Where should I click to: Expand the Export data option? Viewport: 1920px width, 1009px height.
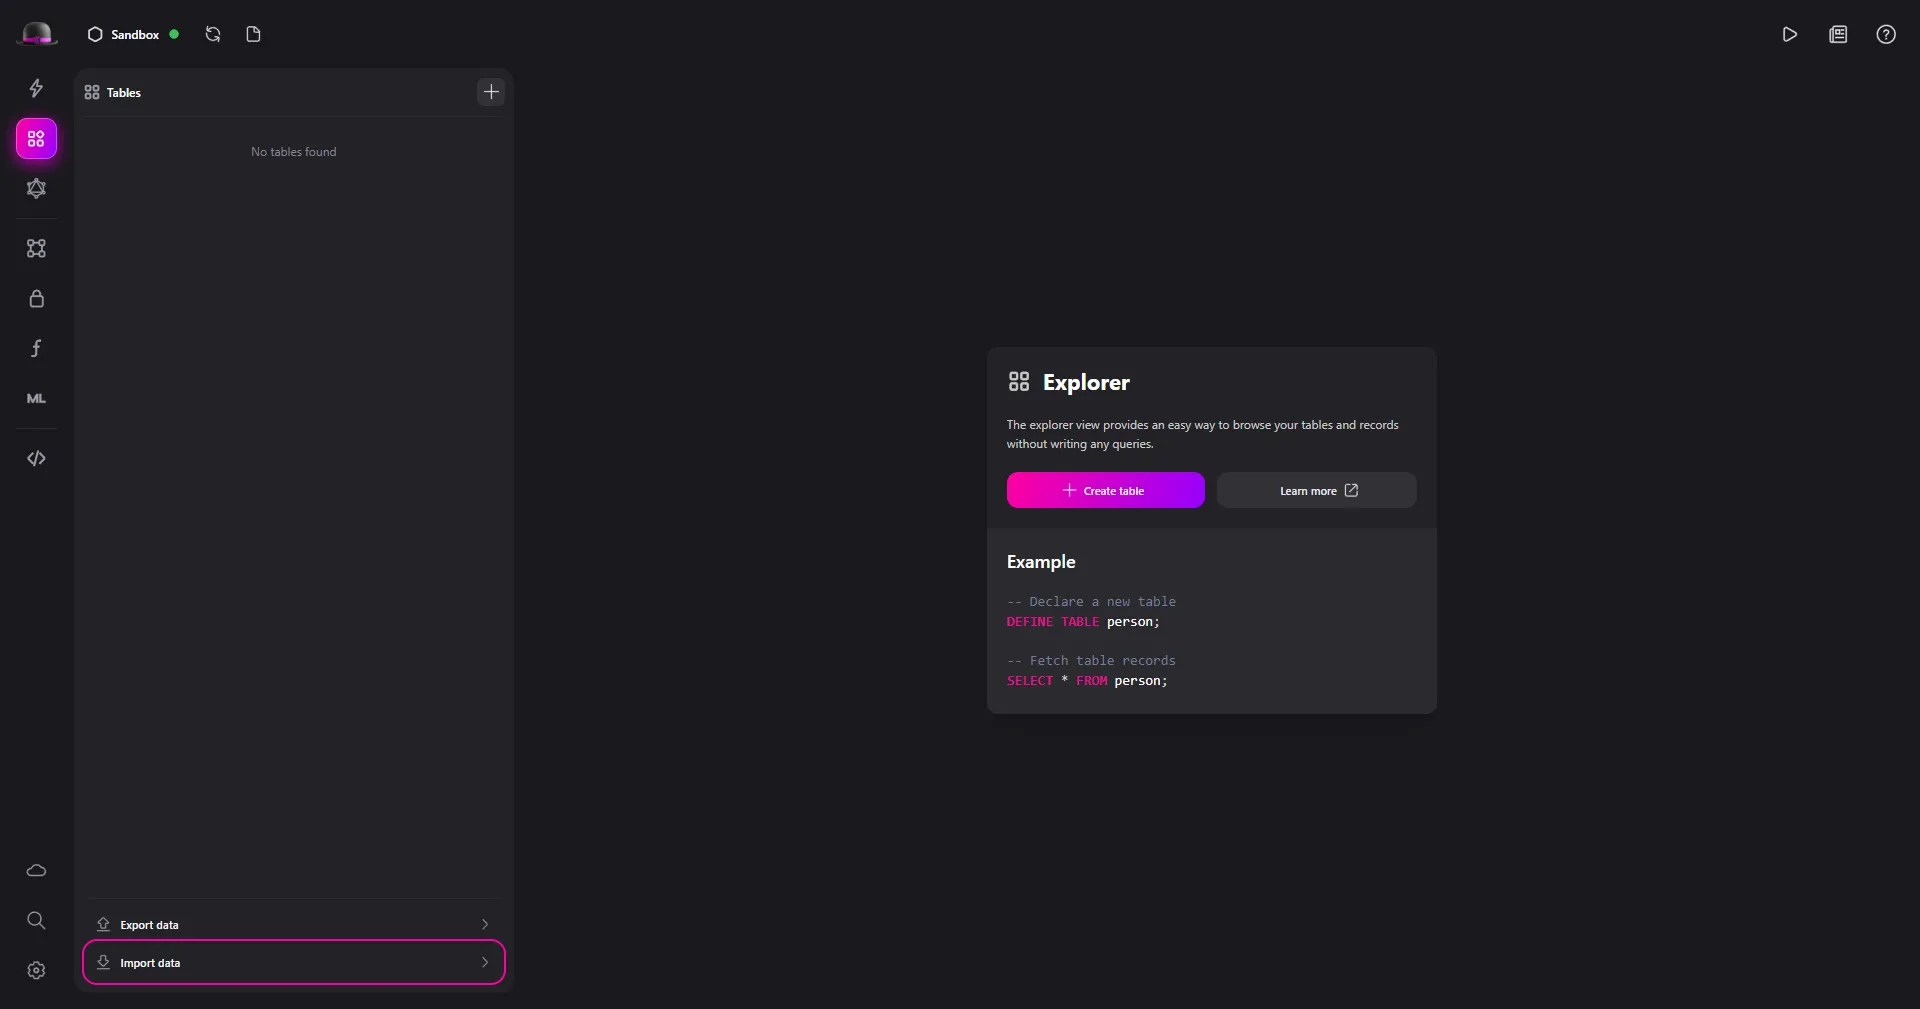[293, 924]
